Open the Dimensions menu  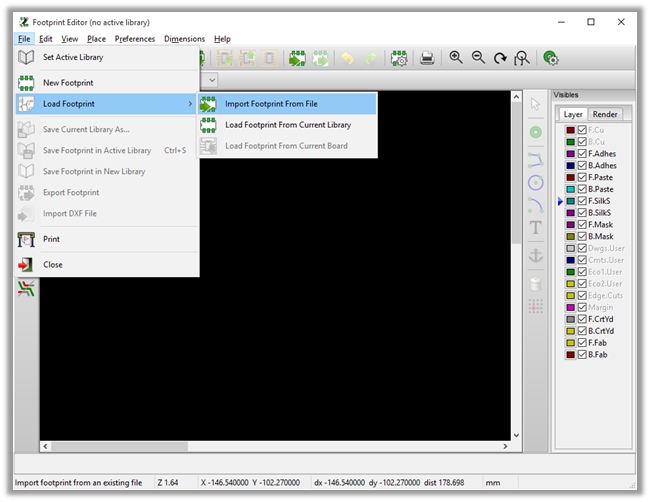pos(184,39)
